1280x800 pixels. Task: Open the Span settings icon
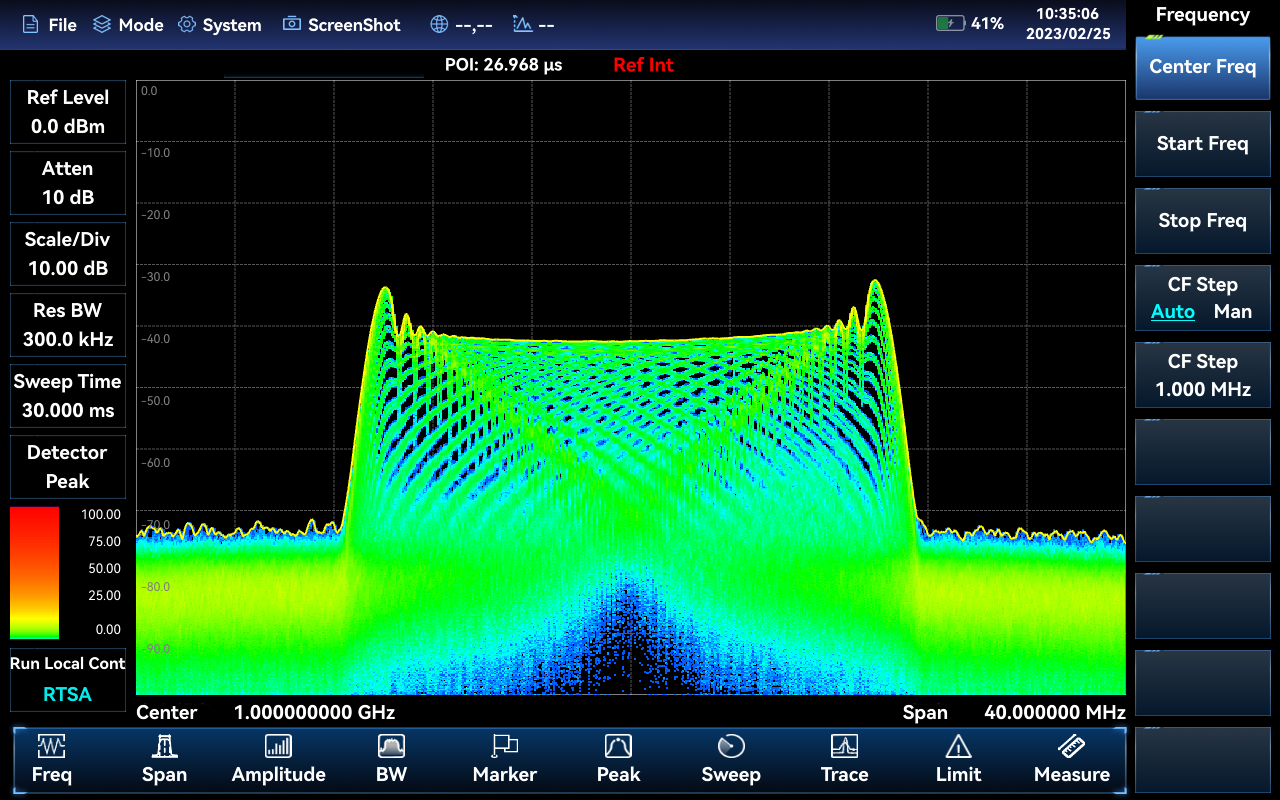pyautogui.click(x=164, y=746)
